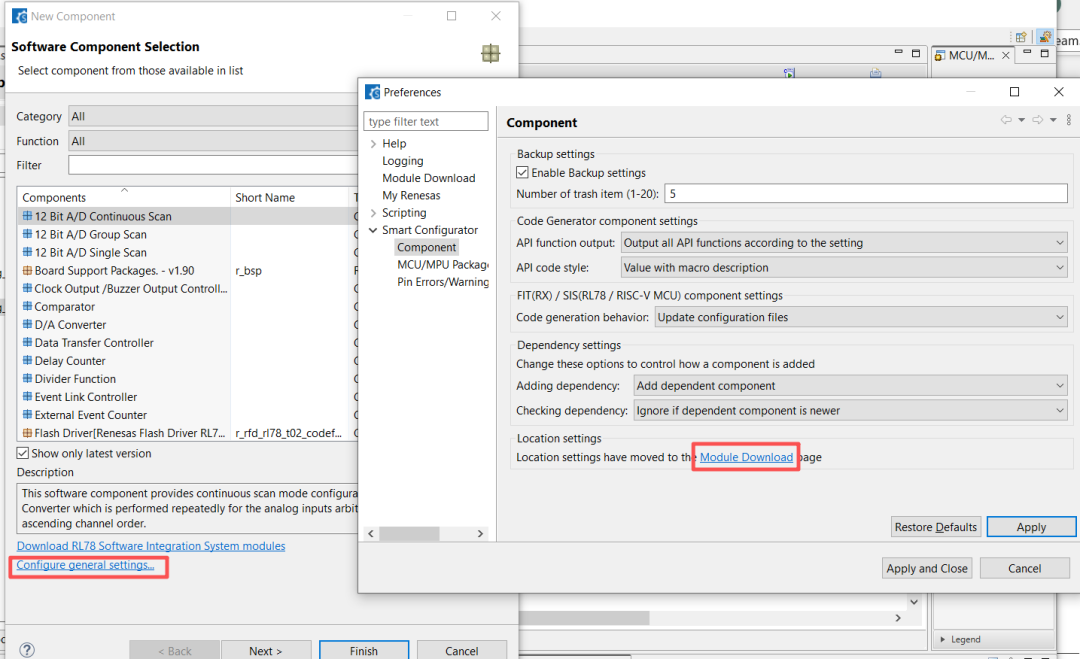
Task: Open the API function output dropdown
Action: pos(844,243)
